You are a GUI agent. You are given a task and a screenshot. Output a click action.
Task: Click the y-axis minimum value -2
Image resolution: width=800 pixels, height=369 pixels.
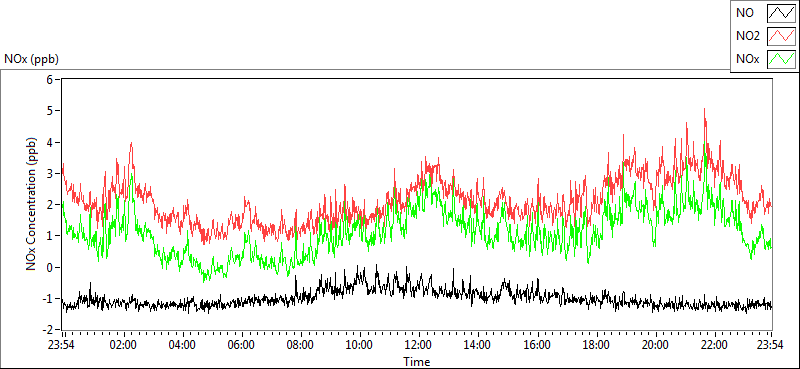(48, 330)
